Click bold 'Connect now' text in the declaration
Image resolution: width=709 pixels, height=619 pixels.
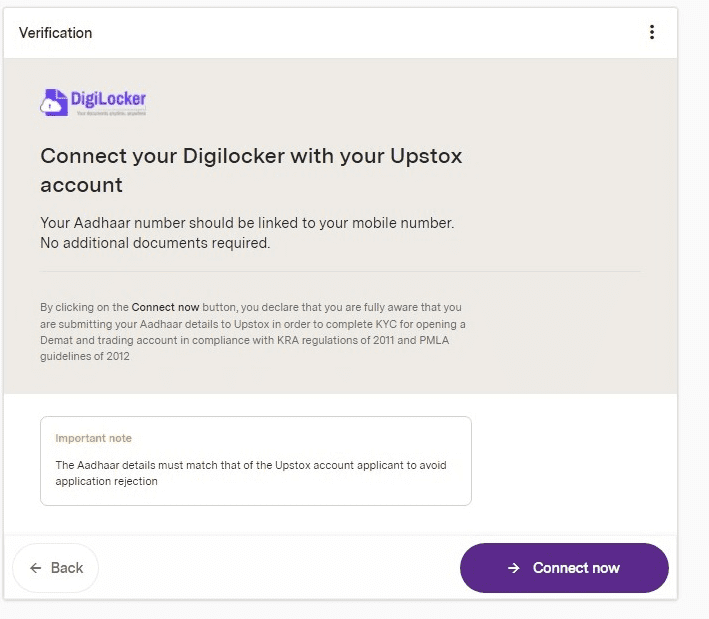165,307
